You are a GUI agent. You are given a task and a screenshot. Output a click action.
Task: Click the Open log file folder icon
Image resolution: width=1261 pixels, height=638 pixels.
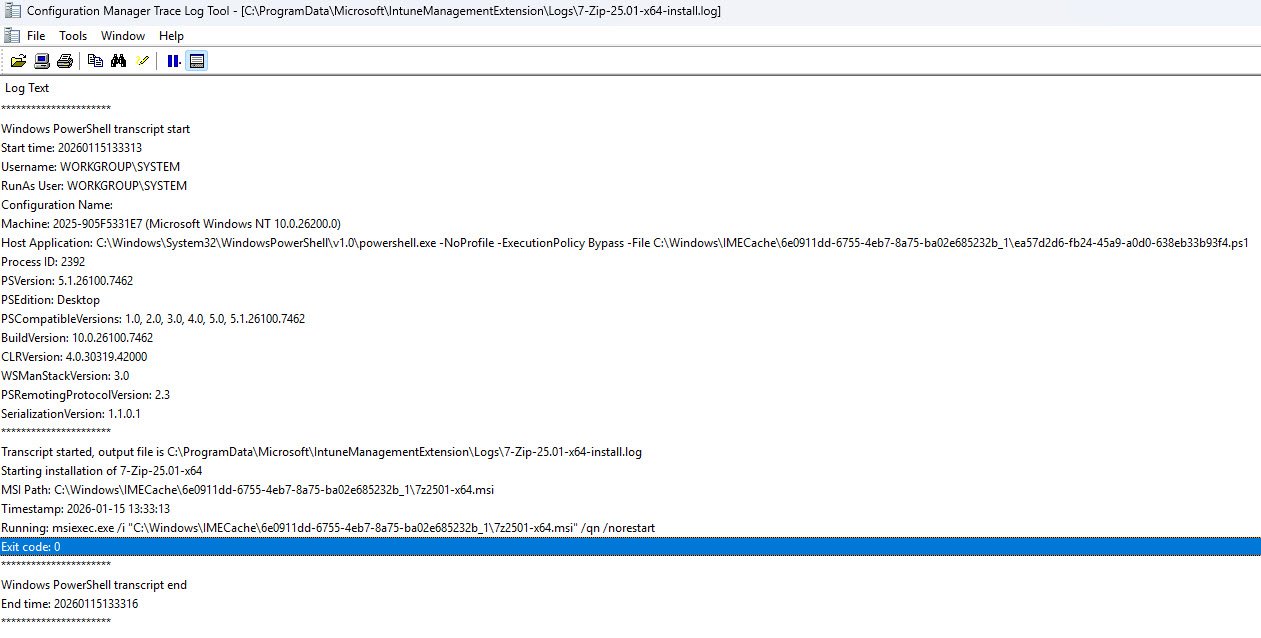(18, 61)
